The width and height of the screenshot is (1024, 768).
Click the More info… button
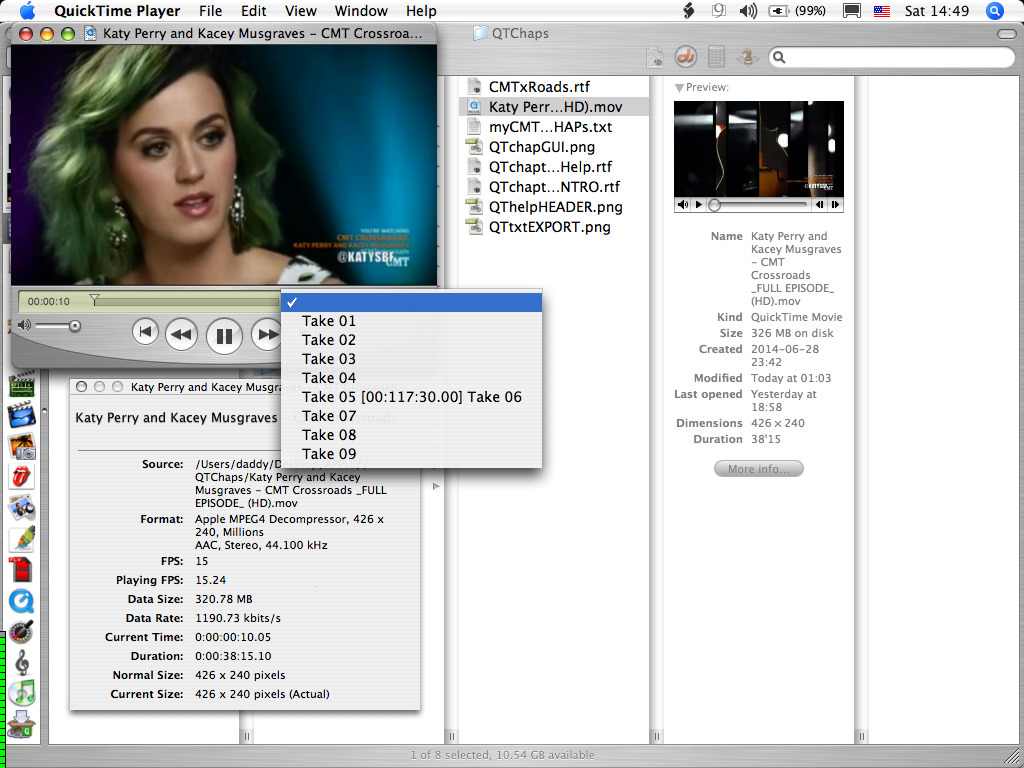758,469
